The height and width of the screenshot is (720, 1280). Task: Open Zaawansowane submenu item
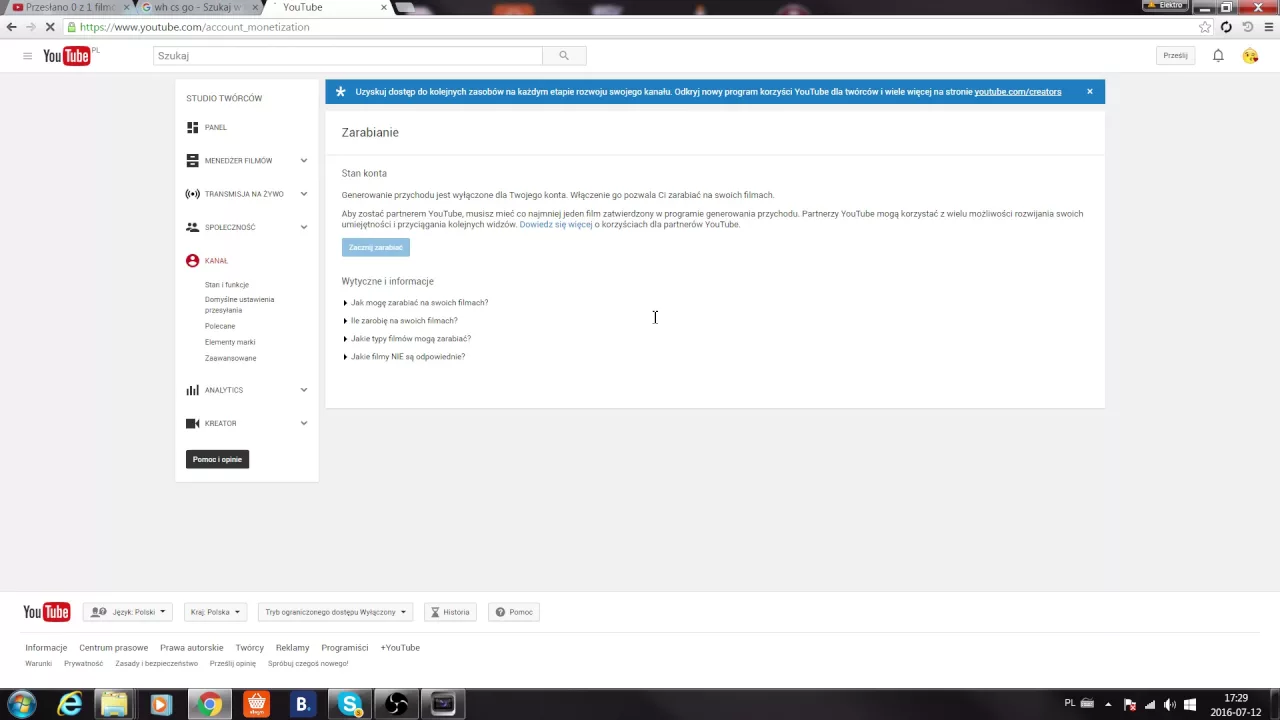tap(231, 358)
